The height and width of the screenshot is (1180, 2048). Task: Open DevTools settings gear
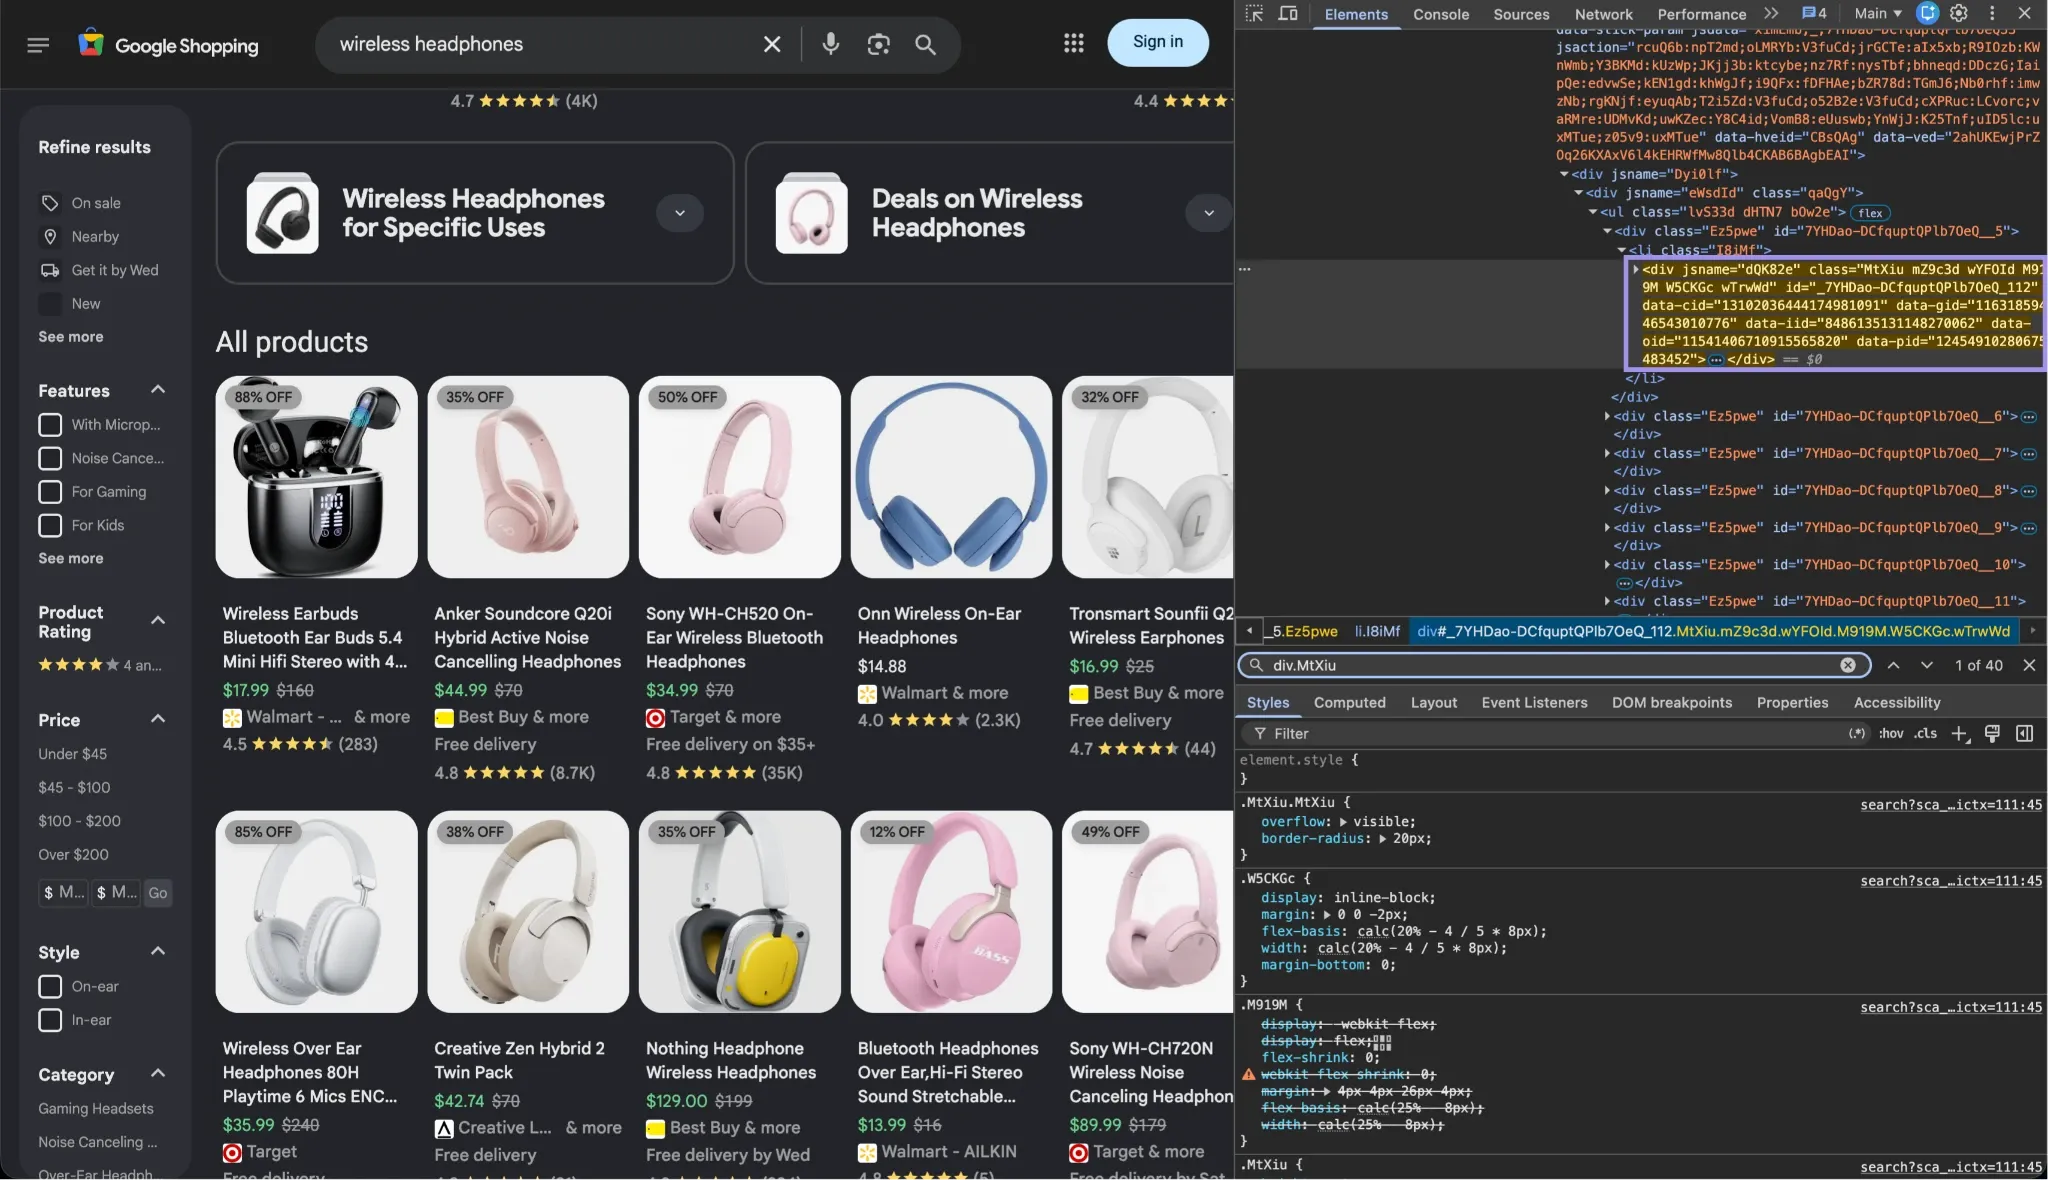coord(1958,13)
